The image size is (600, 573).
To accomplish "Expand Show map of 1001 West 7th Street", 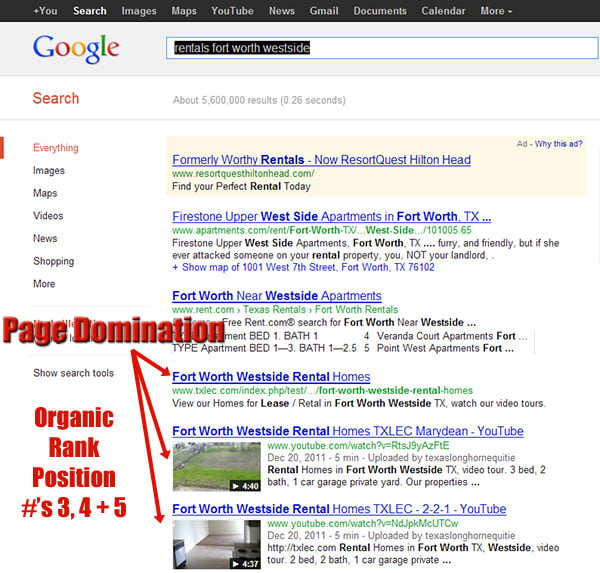I will (303, 267).
